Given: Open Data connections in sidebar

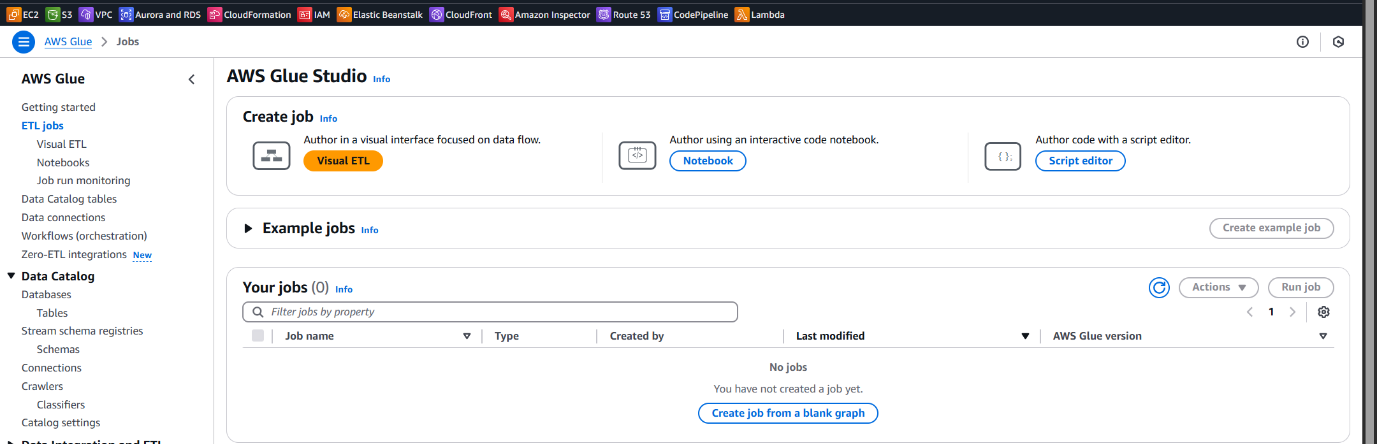Looking at the screenshot, I should pos(63,217).
